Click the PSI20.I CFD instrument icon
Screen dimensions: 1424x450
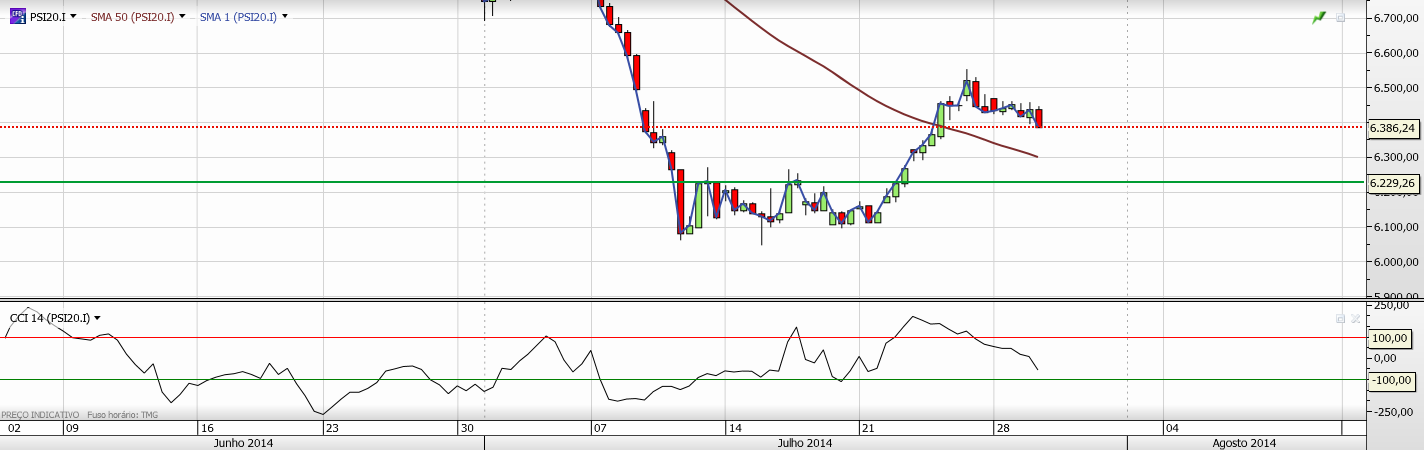tap(18, 16)
